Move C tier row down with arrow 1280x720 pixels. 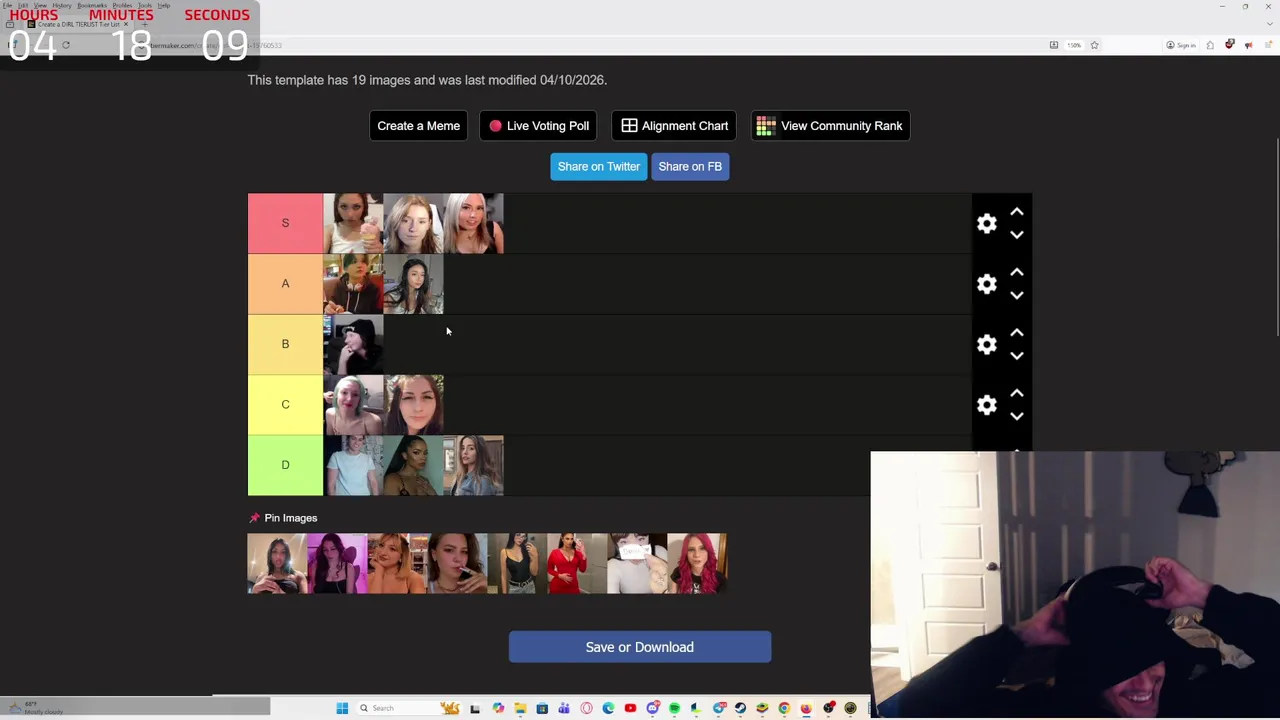pos(1017,416)
